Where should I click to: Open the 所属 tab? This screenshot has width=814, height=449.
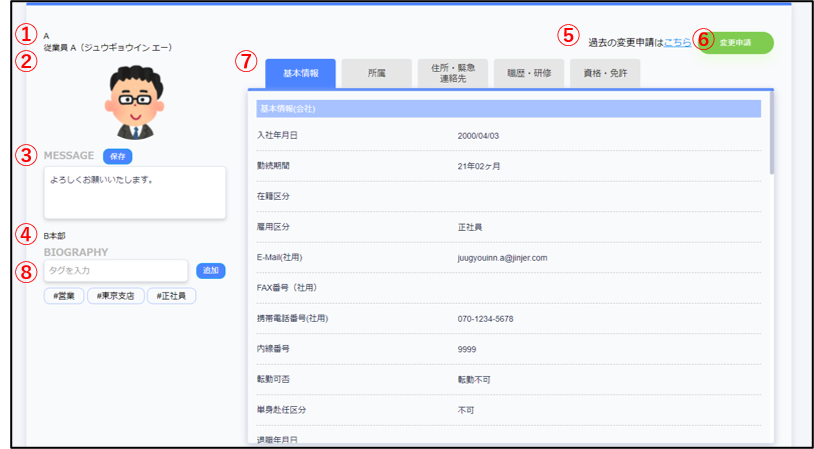(377, 73)
